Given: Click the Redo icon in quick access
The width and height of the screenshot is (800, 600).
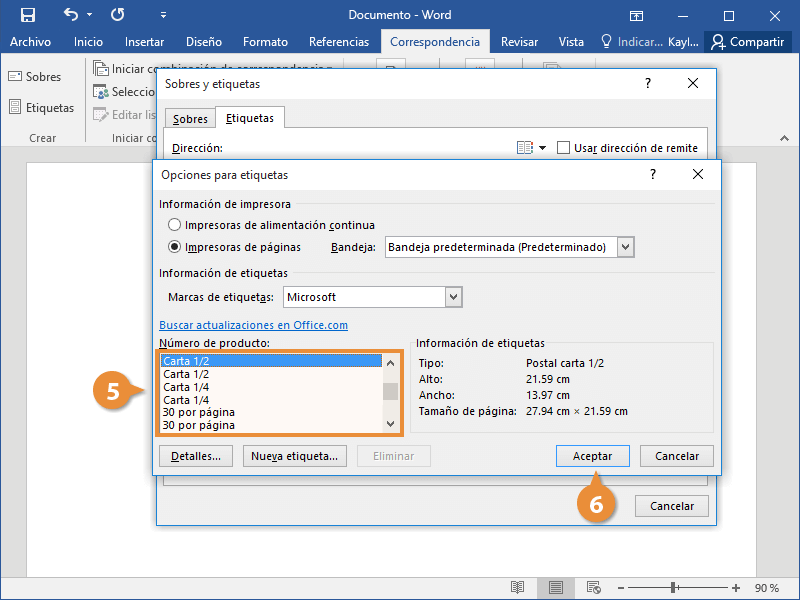Looking at the screenshot, I should (x=118, y=15).
